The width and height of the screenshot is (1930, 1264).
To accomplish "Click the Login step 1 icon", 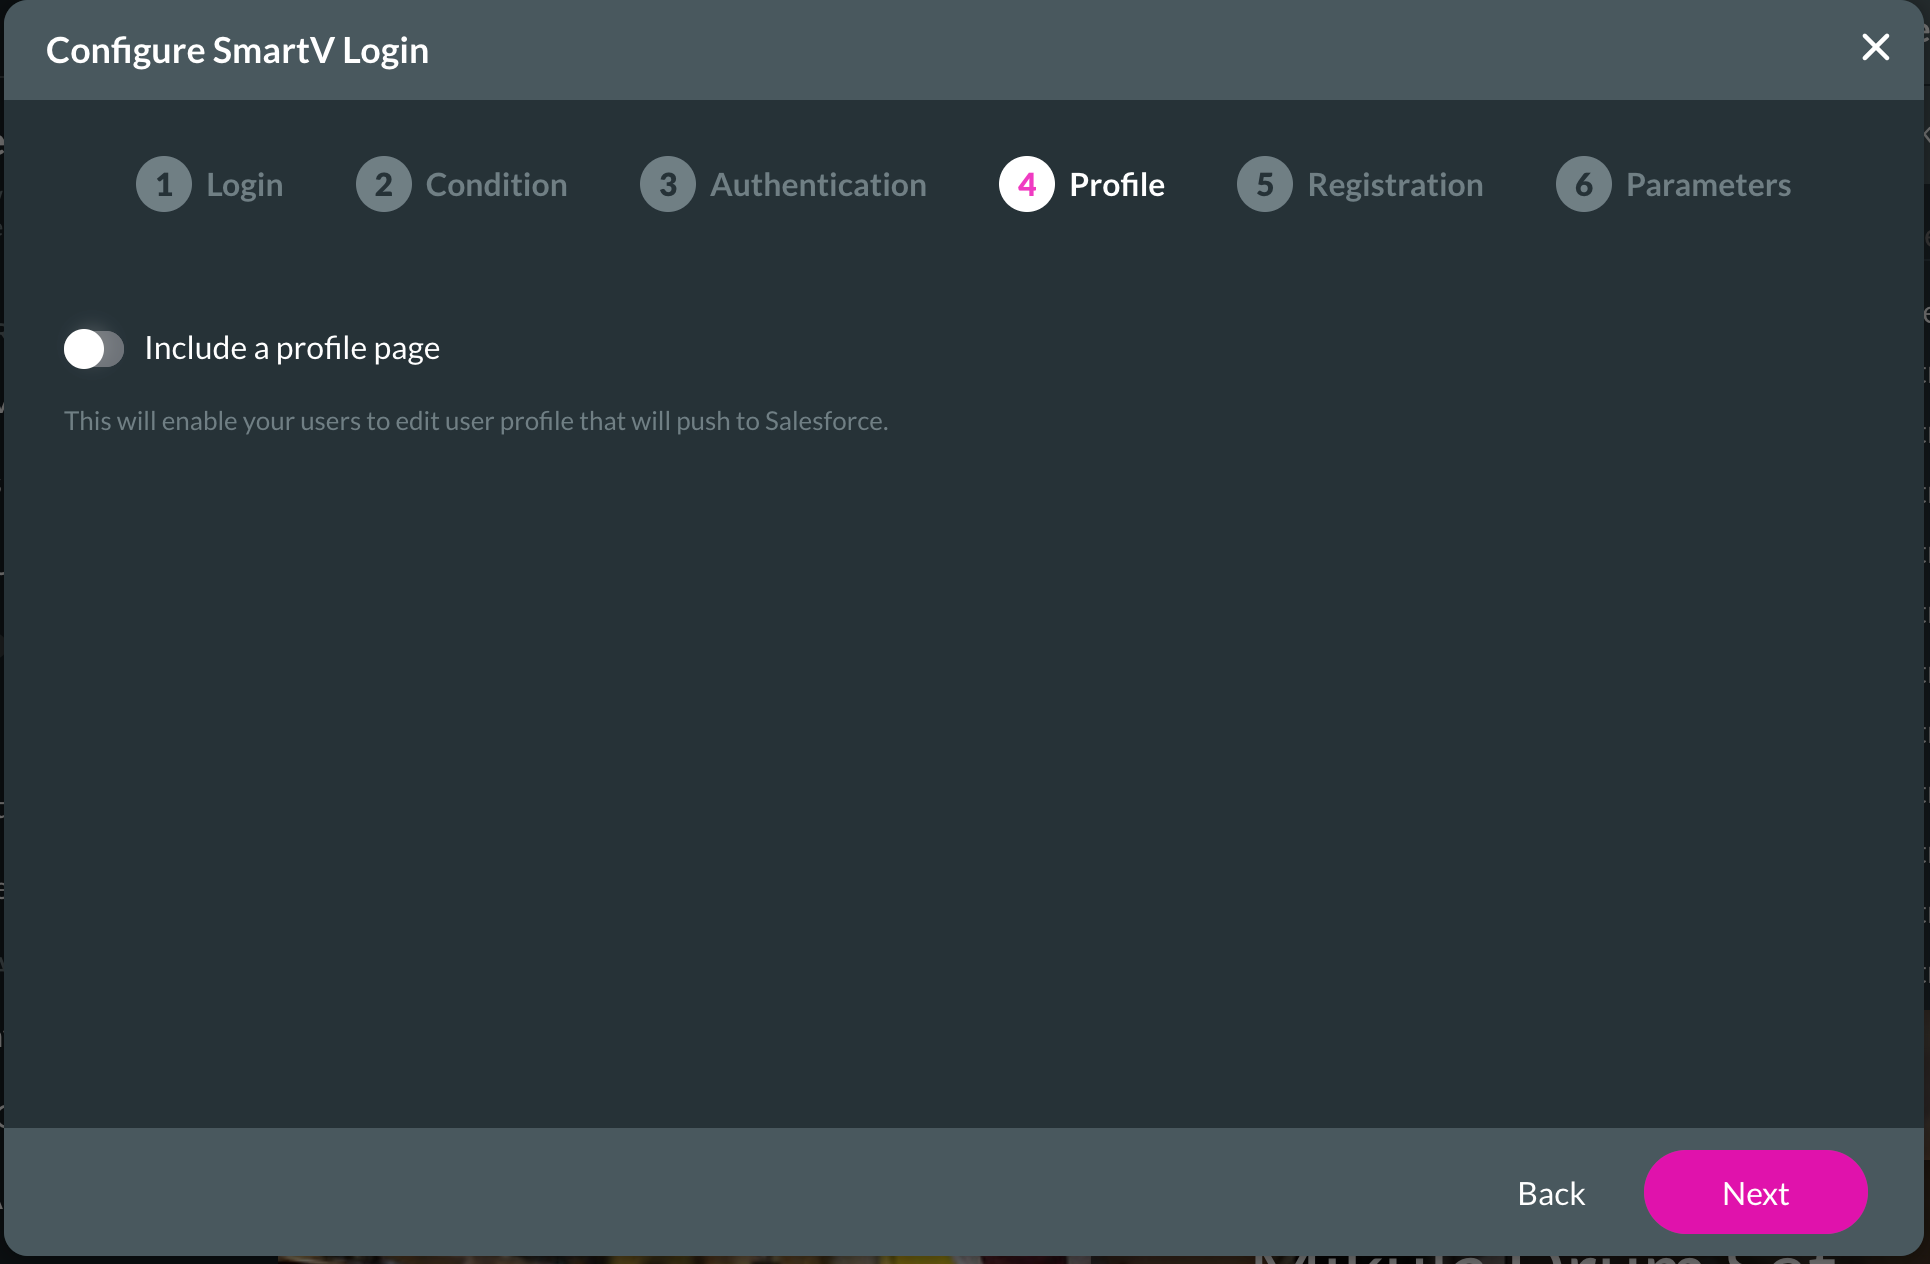I will (x=164, y=183).
